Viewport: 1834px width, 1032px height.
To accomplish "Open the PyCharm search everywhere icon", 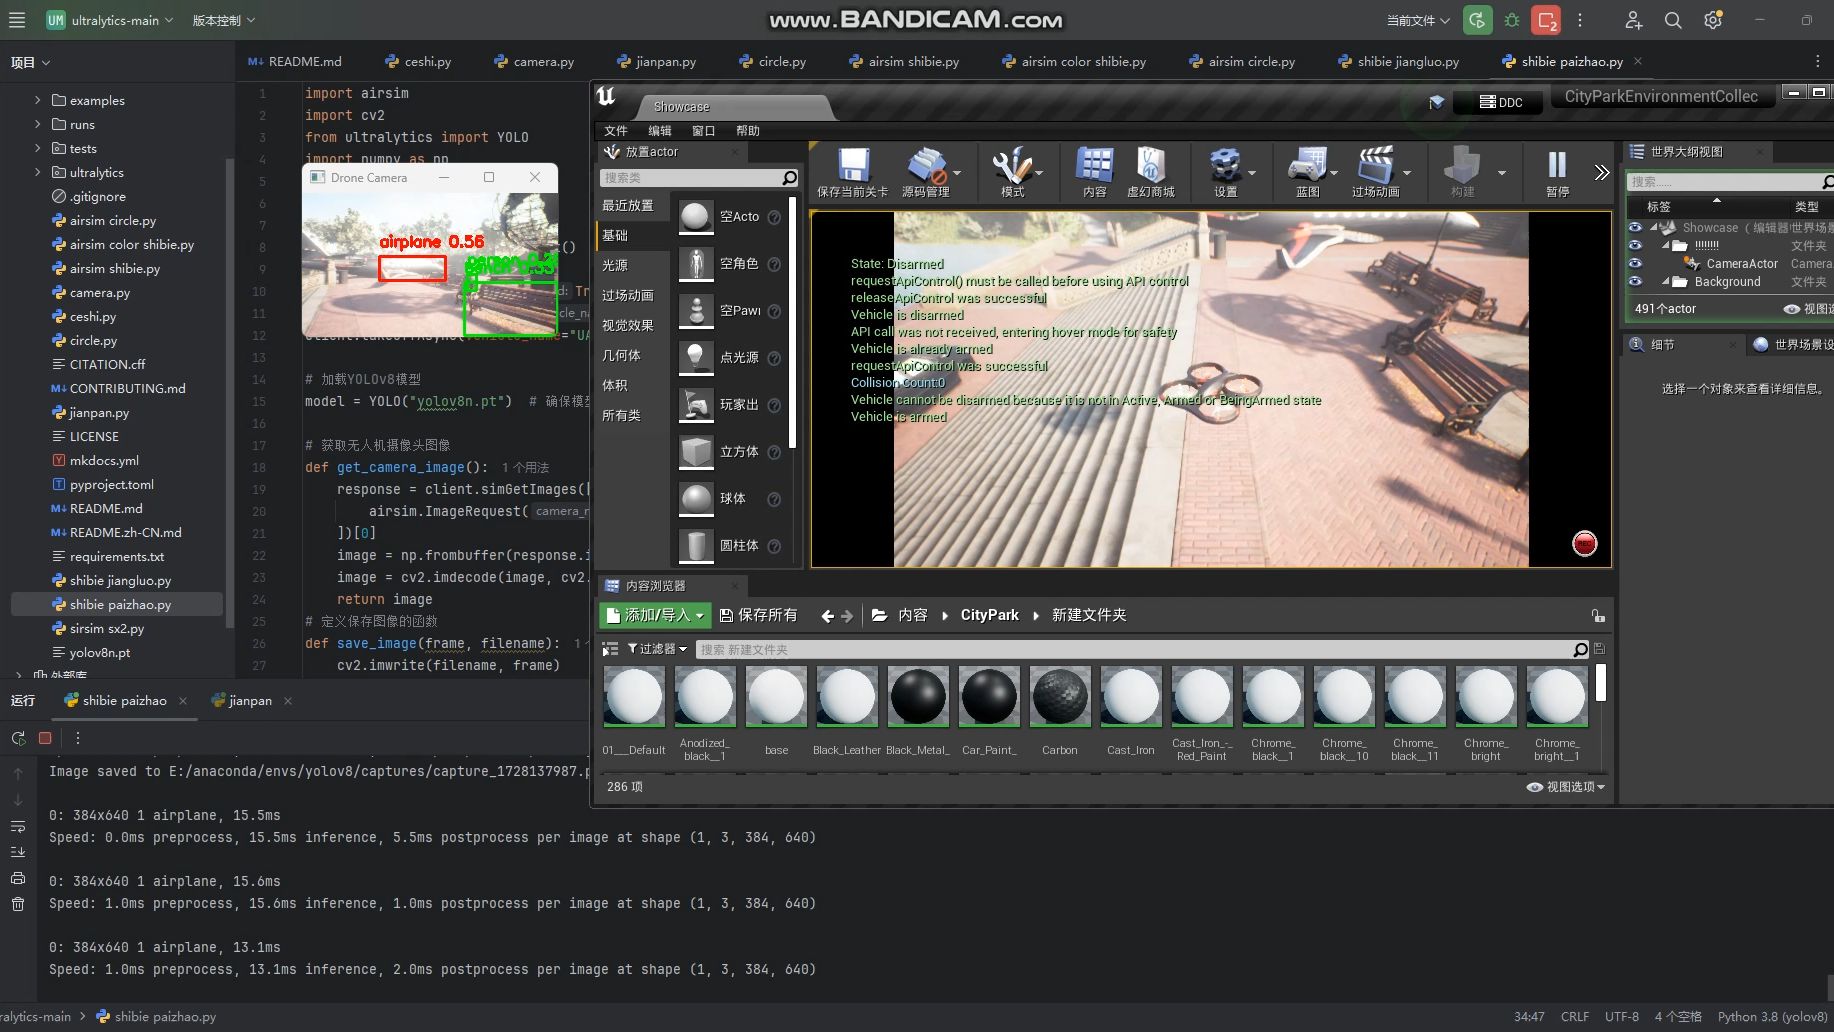I will pos(1672,20).
